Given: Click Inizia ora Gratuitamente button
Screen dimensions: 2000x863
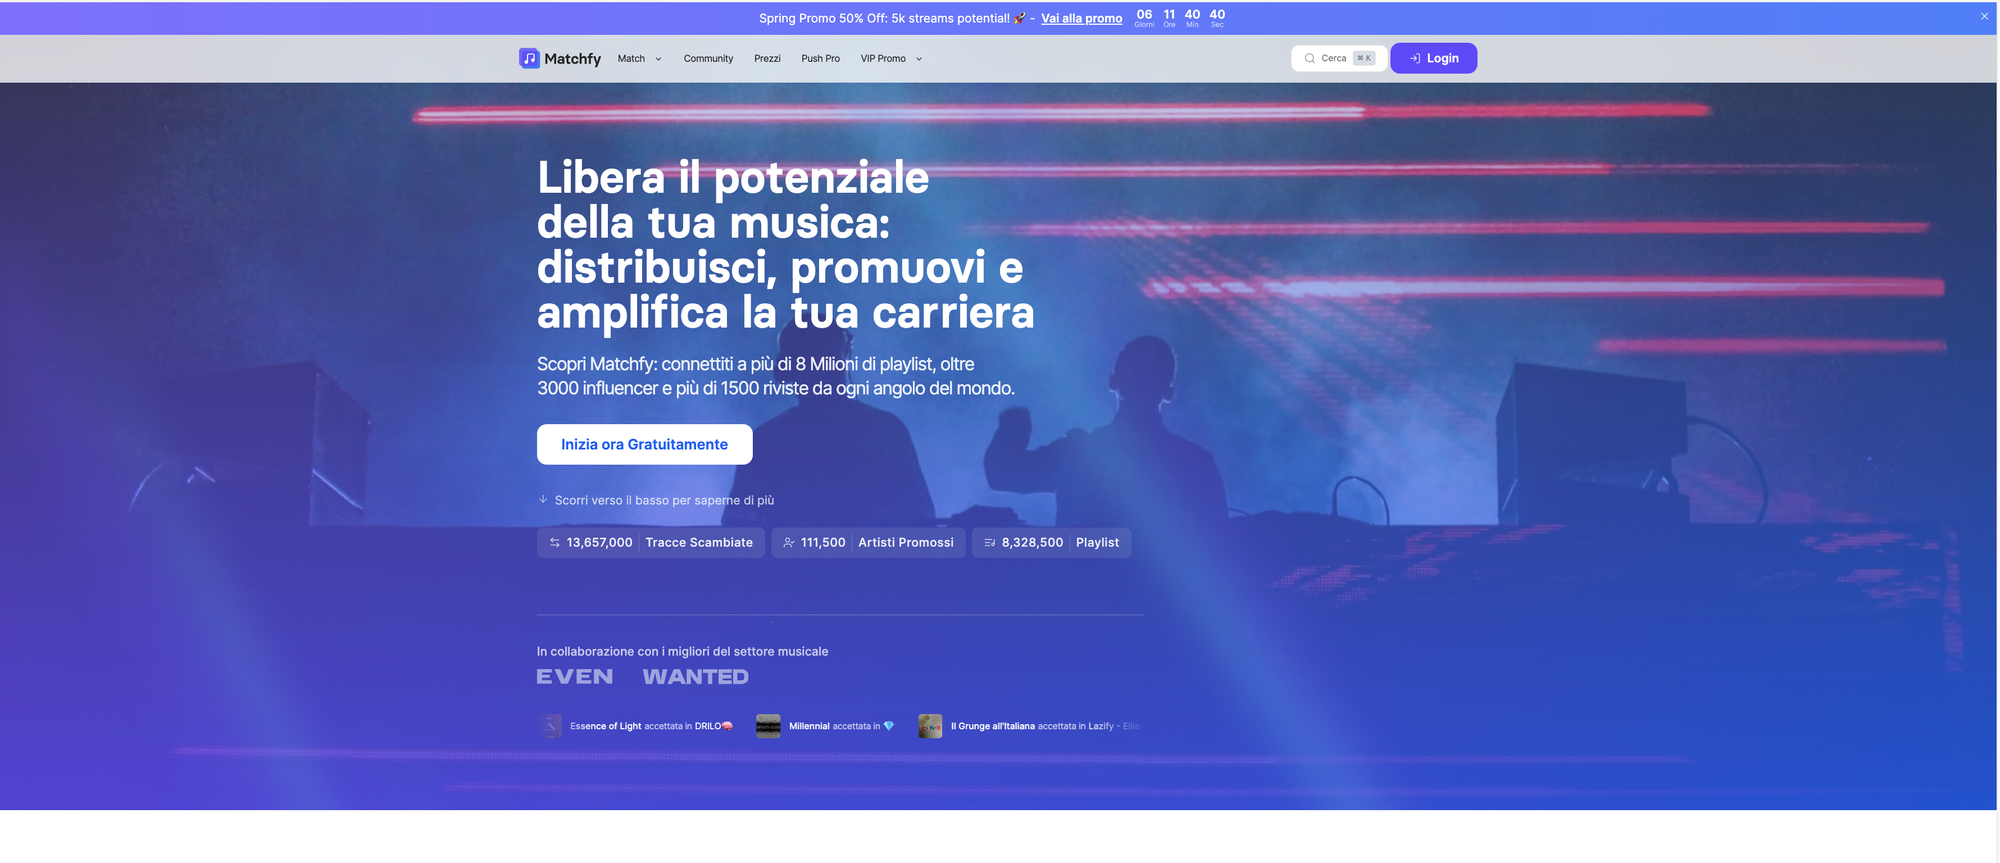Looking at the screenshot, I should [644, 444].
